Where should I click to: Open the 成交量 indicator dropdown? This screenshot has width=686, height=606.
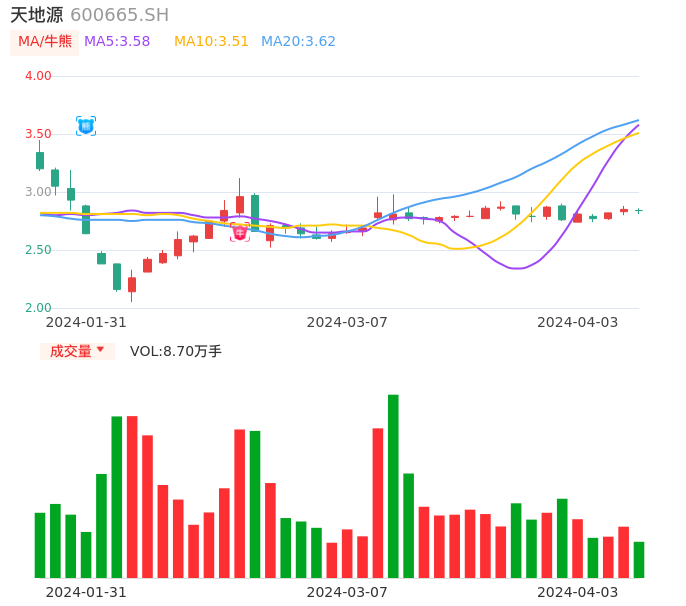point(77,351)
